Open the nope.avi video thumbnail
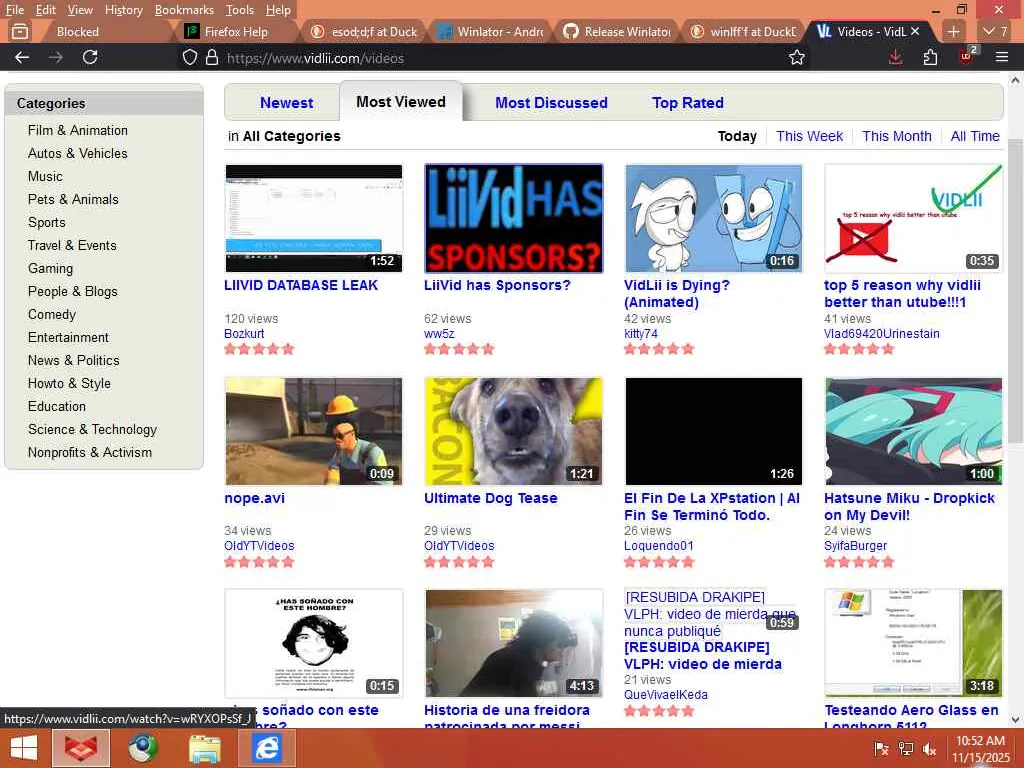The width and height of the screenshot is (1024, 768). (x=313, y=431)
